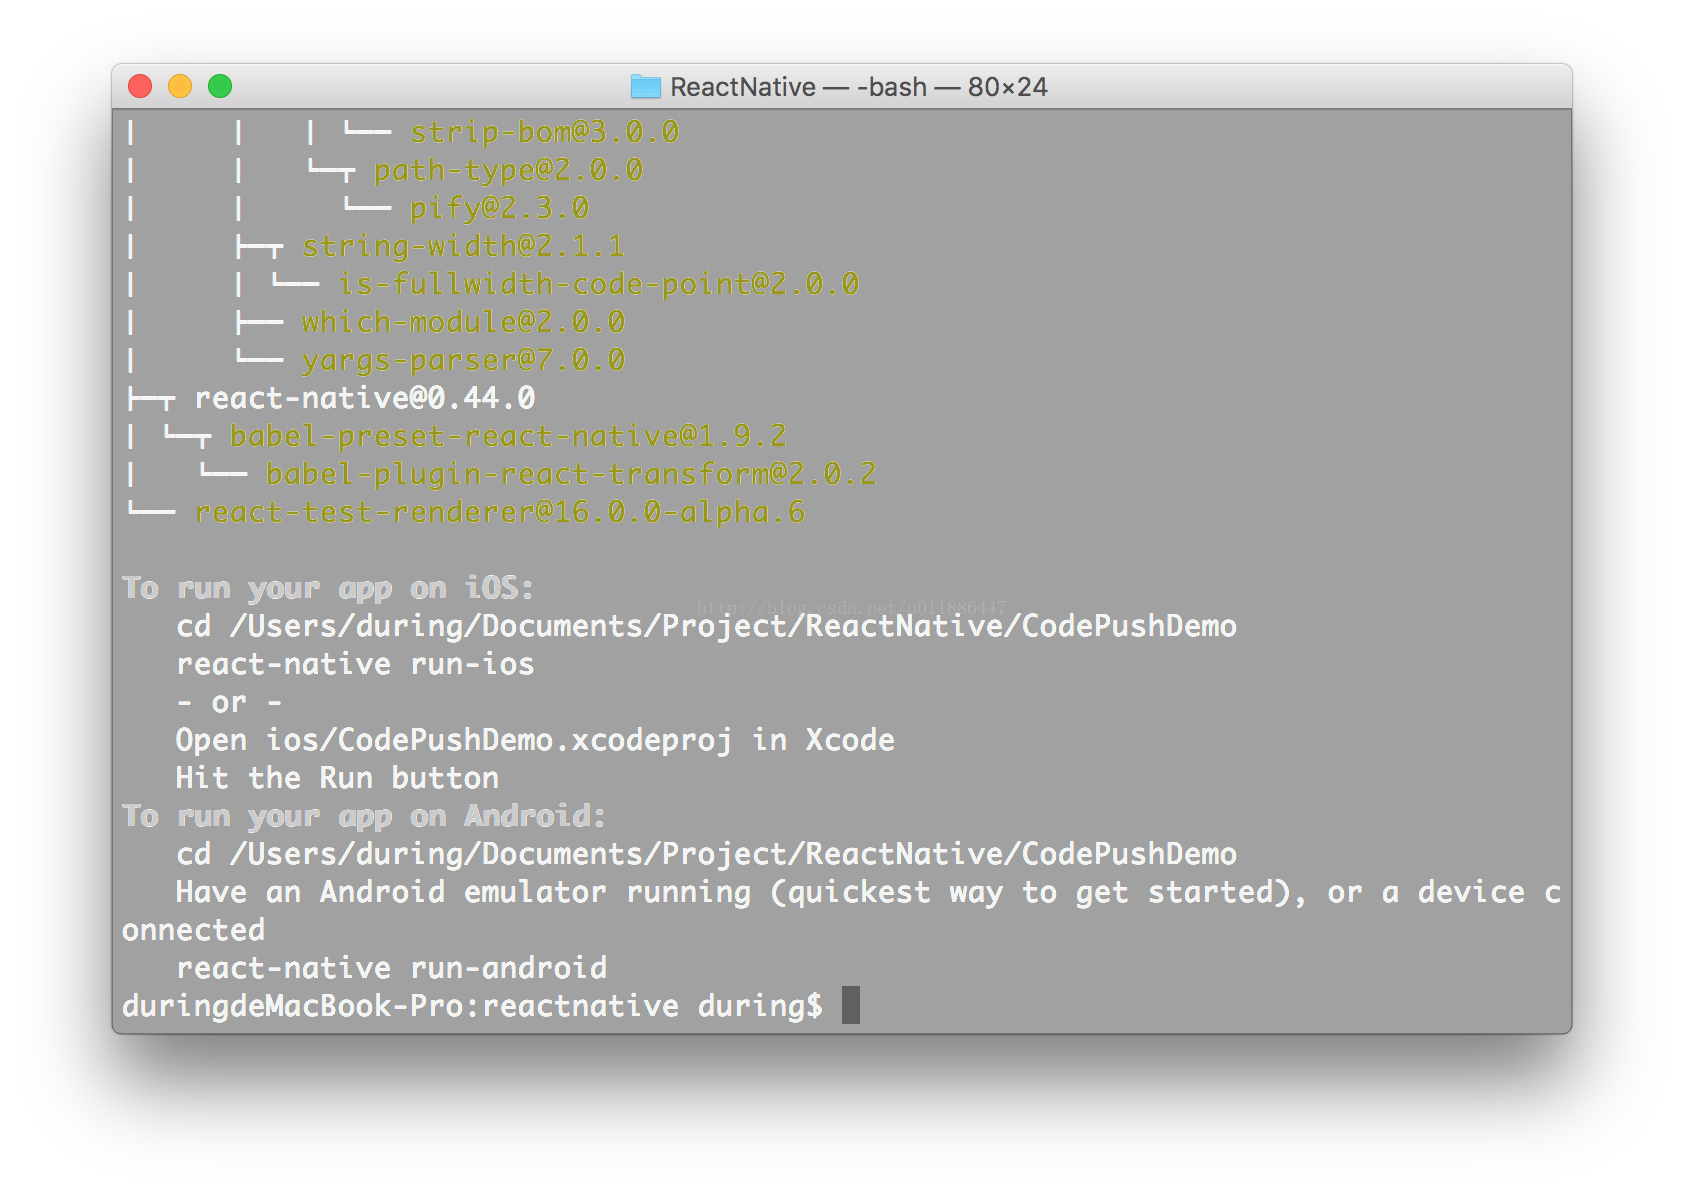Screen dimensions: 1684x1194
Task: Click the heading 'To run your app on iOS:'
Action: tap(328, 588)
